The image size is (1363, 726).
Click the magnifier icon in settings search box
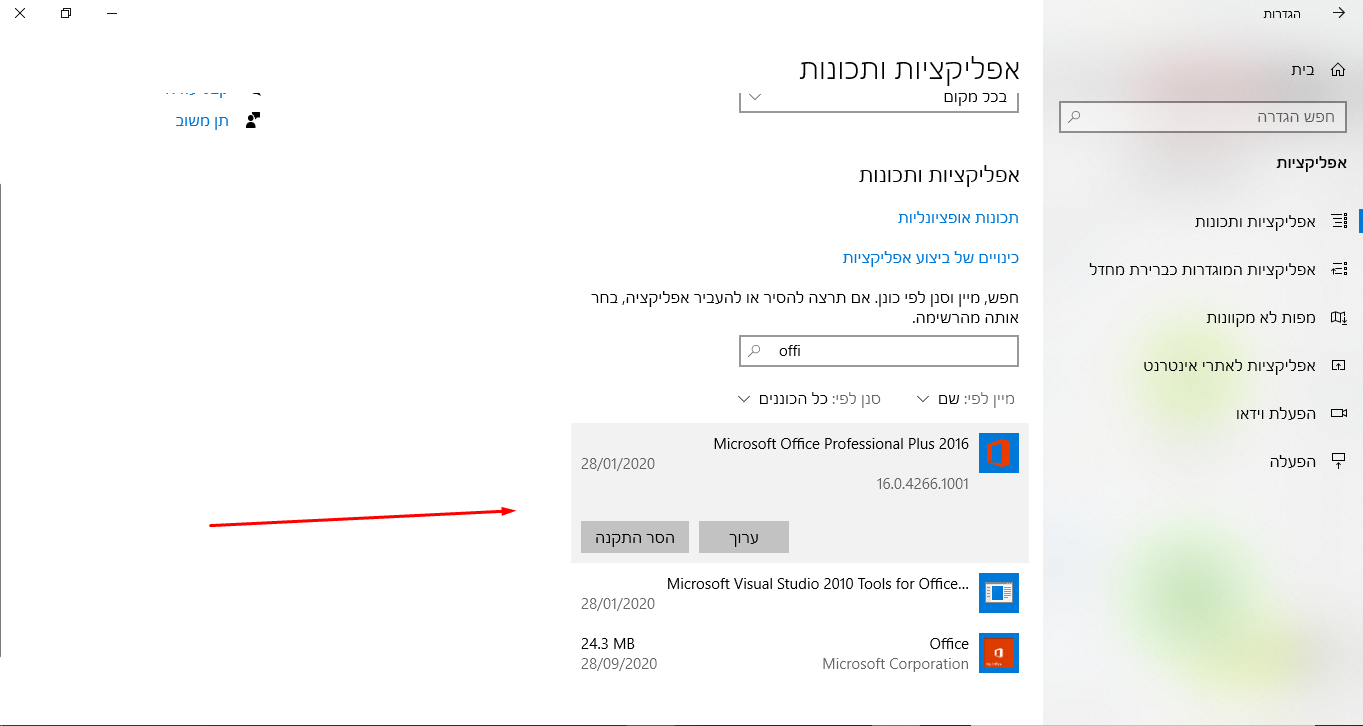(x=1075, y=116)
